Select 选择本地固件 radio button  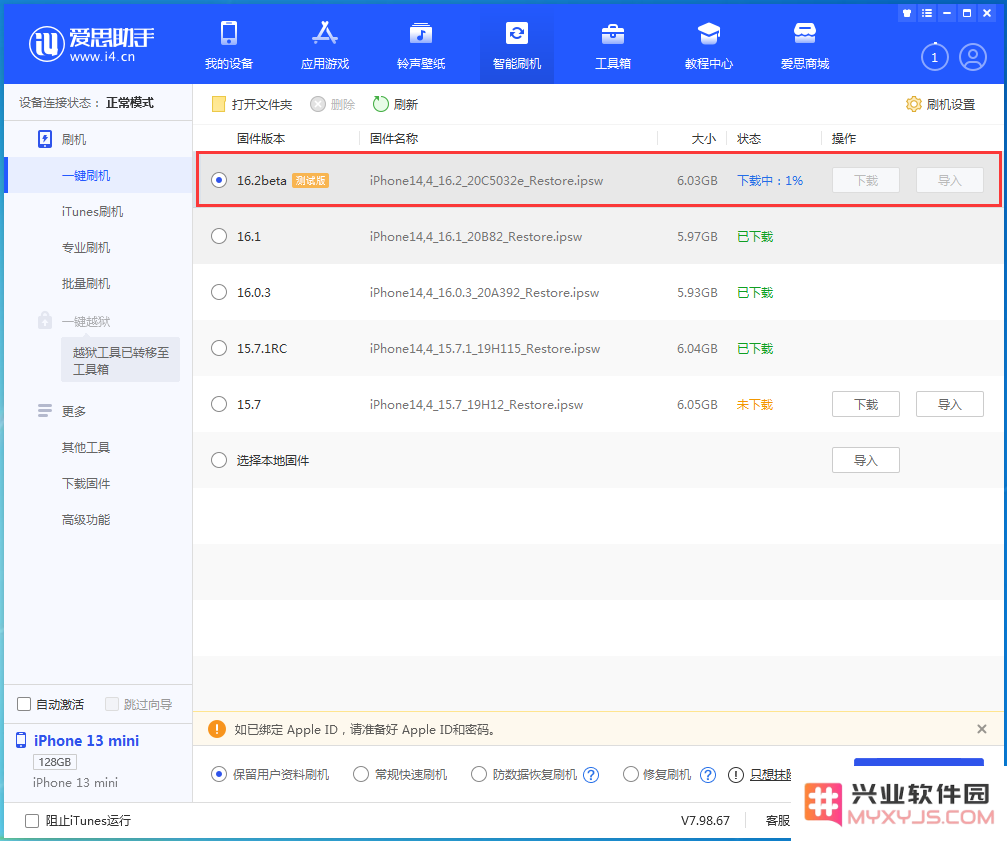(219, 460)
